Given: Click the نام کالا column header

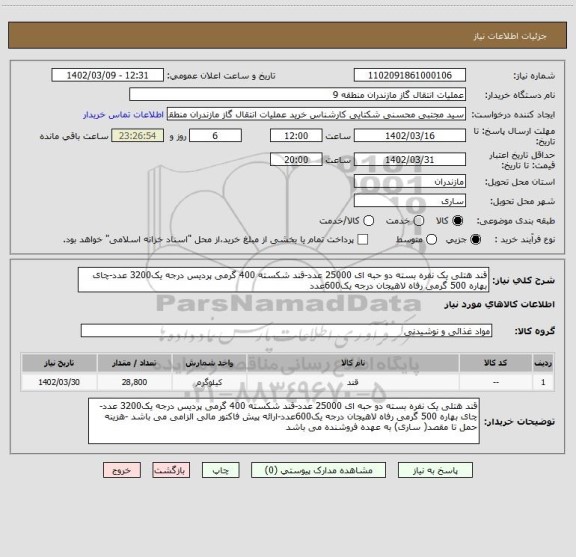Looking at the screenshot, I should [353, 363].
